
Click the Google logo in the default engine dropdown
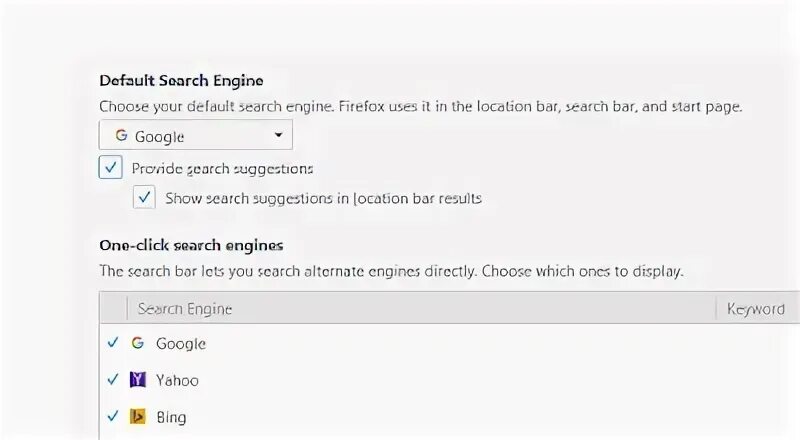[121, 136]
